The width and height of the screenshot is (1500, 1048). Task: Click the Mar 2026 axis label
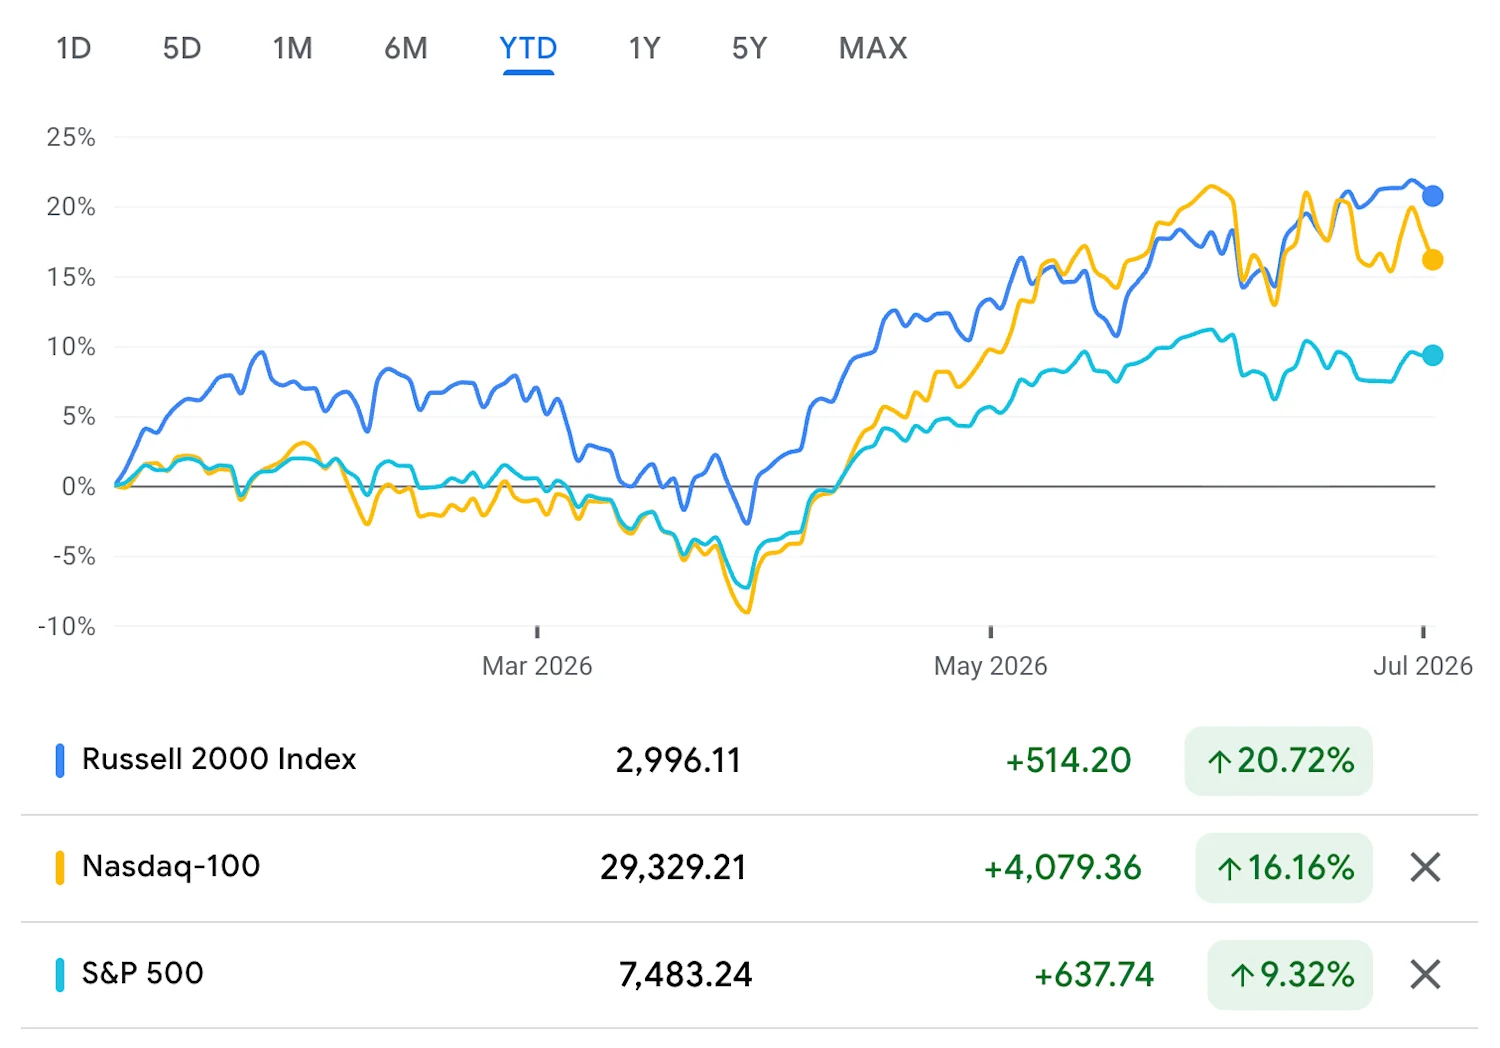pyautogui.click(x=537, y=666)
